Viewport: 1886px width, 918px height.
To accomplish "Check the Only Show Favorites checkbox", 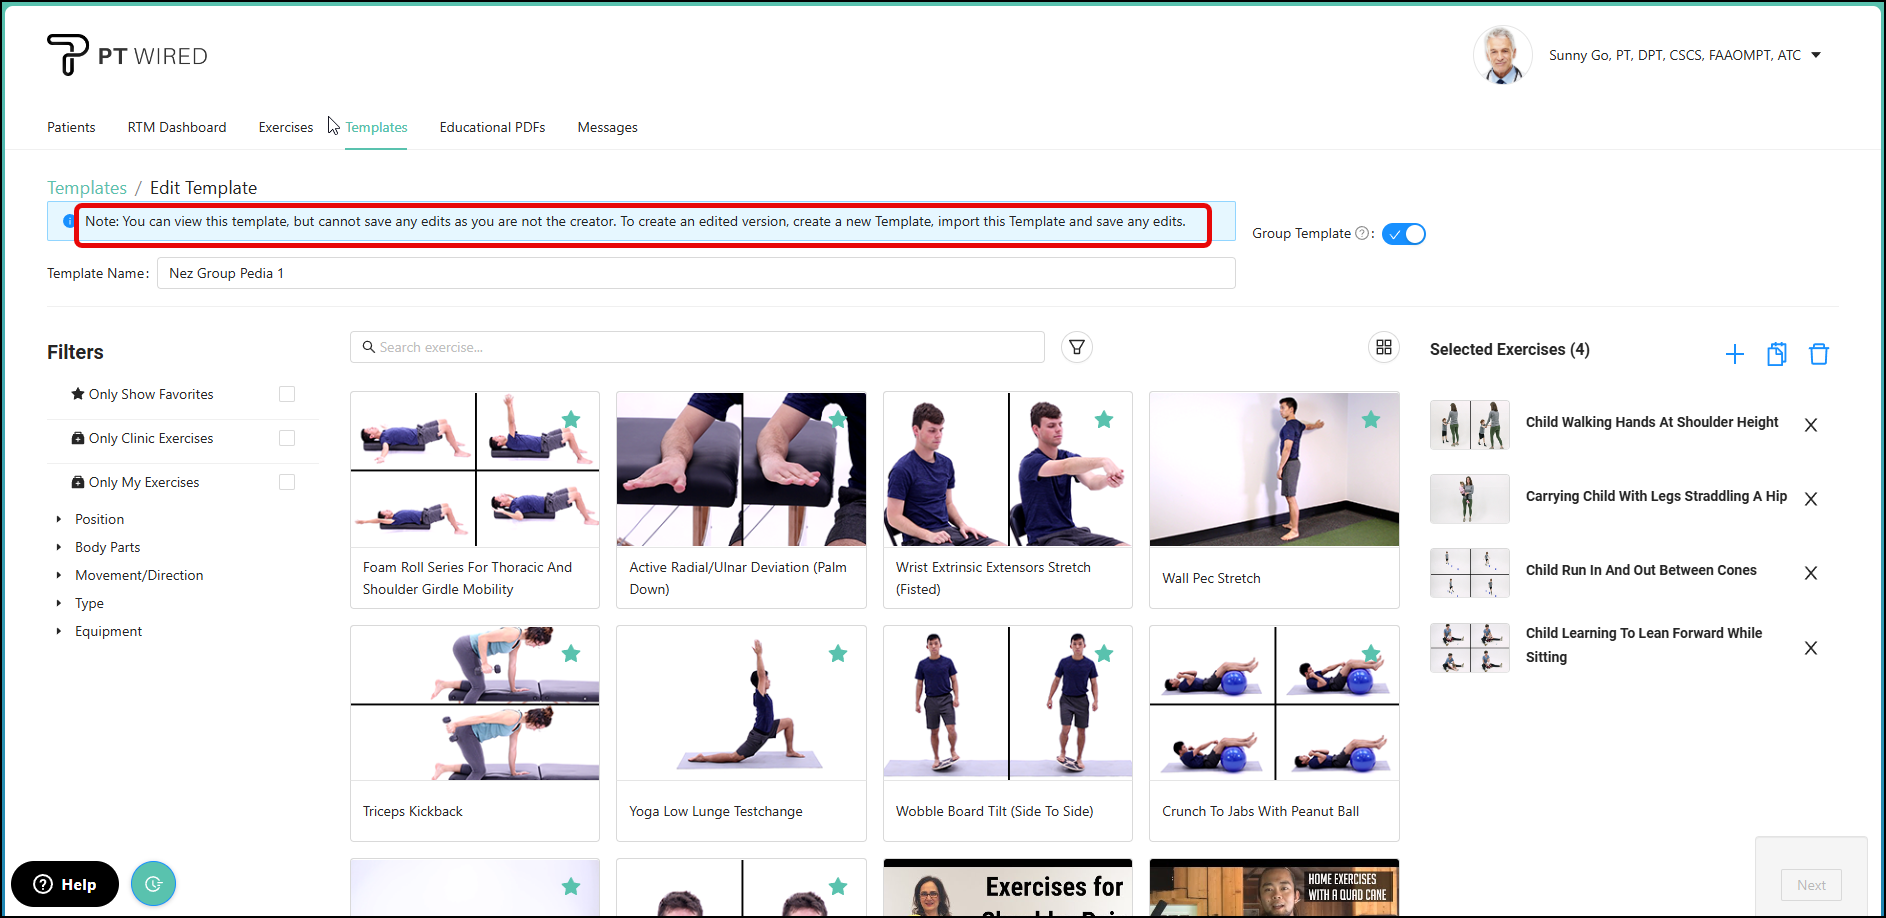I will coord(287,394).
